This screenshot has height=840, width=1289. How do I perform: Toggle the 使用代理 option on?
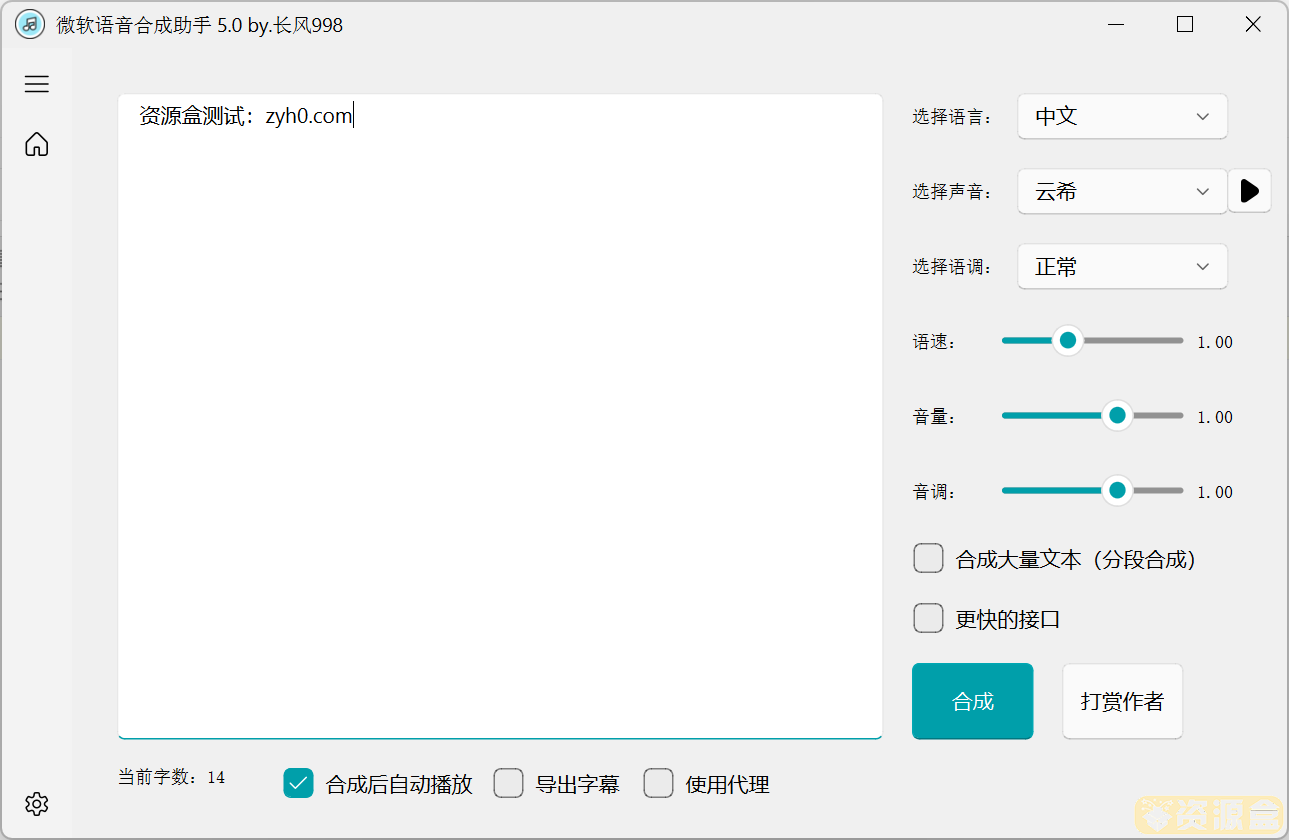(x=658, y=784)
